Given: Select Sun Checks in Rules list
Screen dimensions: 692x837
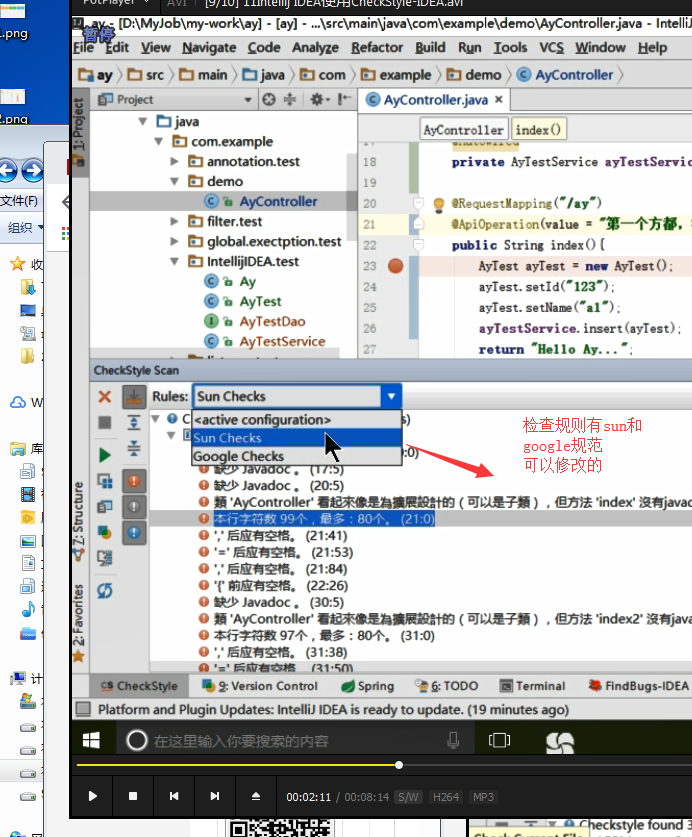Looking at the screenshot, I should [x=296, y=438].
